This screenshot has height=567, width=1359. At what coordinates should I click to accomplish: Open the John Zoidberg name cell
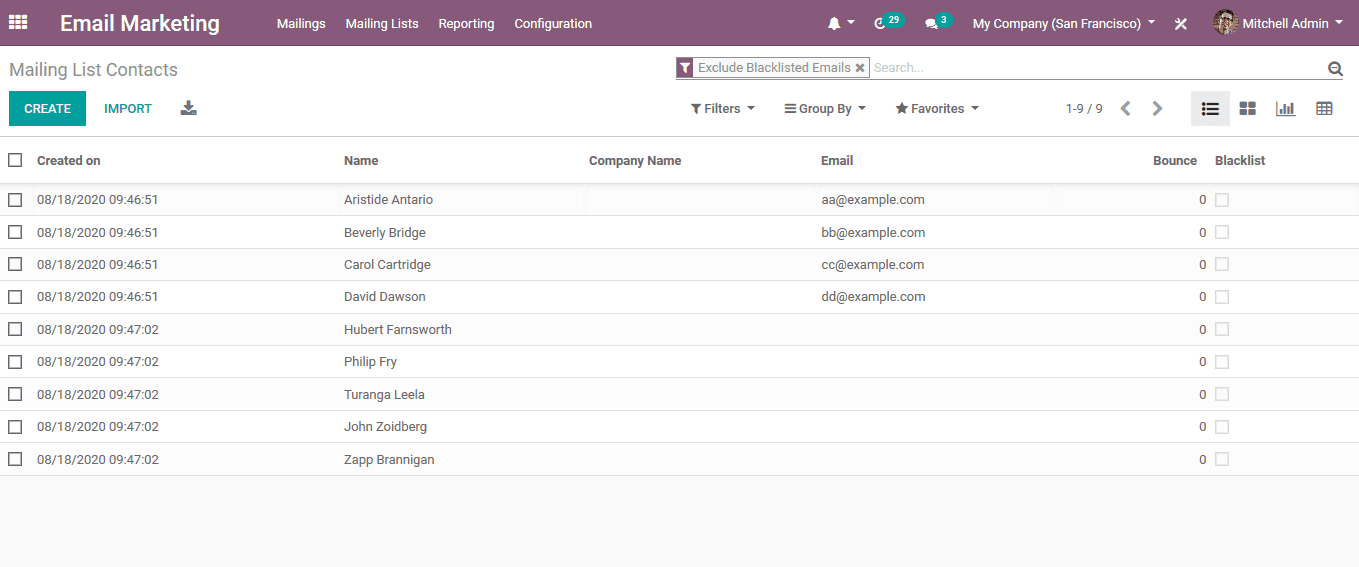tap(385, 427)
